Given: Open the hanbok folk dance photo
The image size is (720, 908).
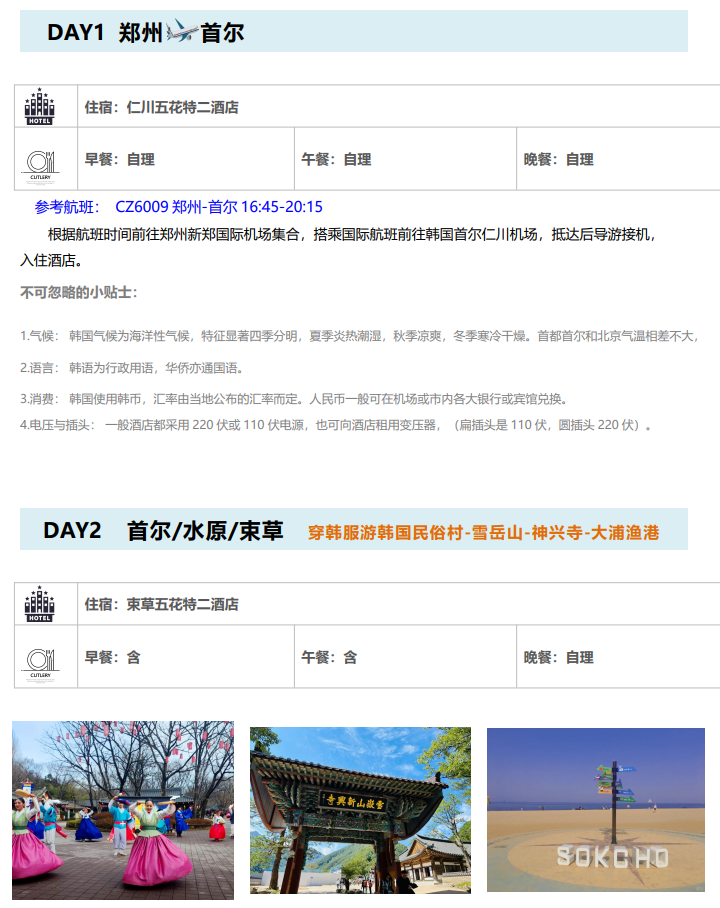Looking at the screenshot, I should 123,809.
